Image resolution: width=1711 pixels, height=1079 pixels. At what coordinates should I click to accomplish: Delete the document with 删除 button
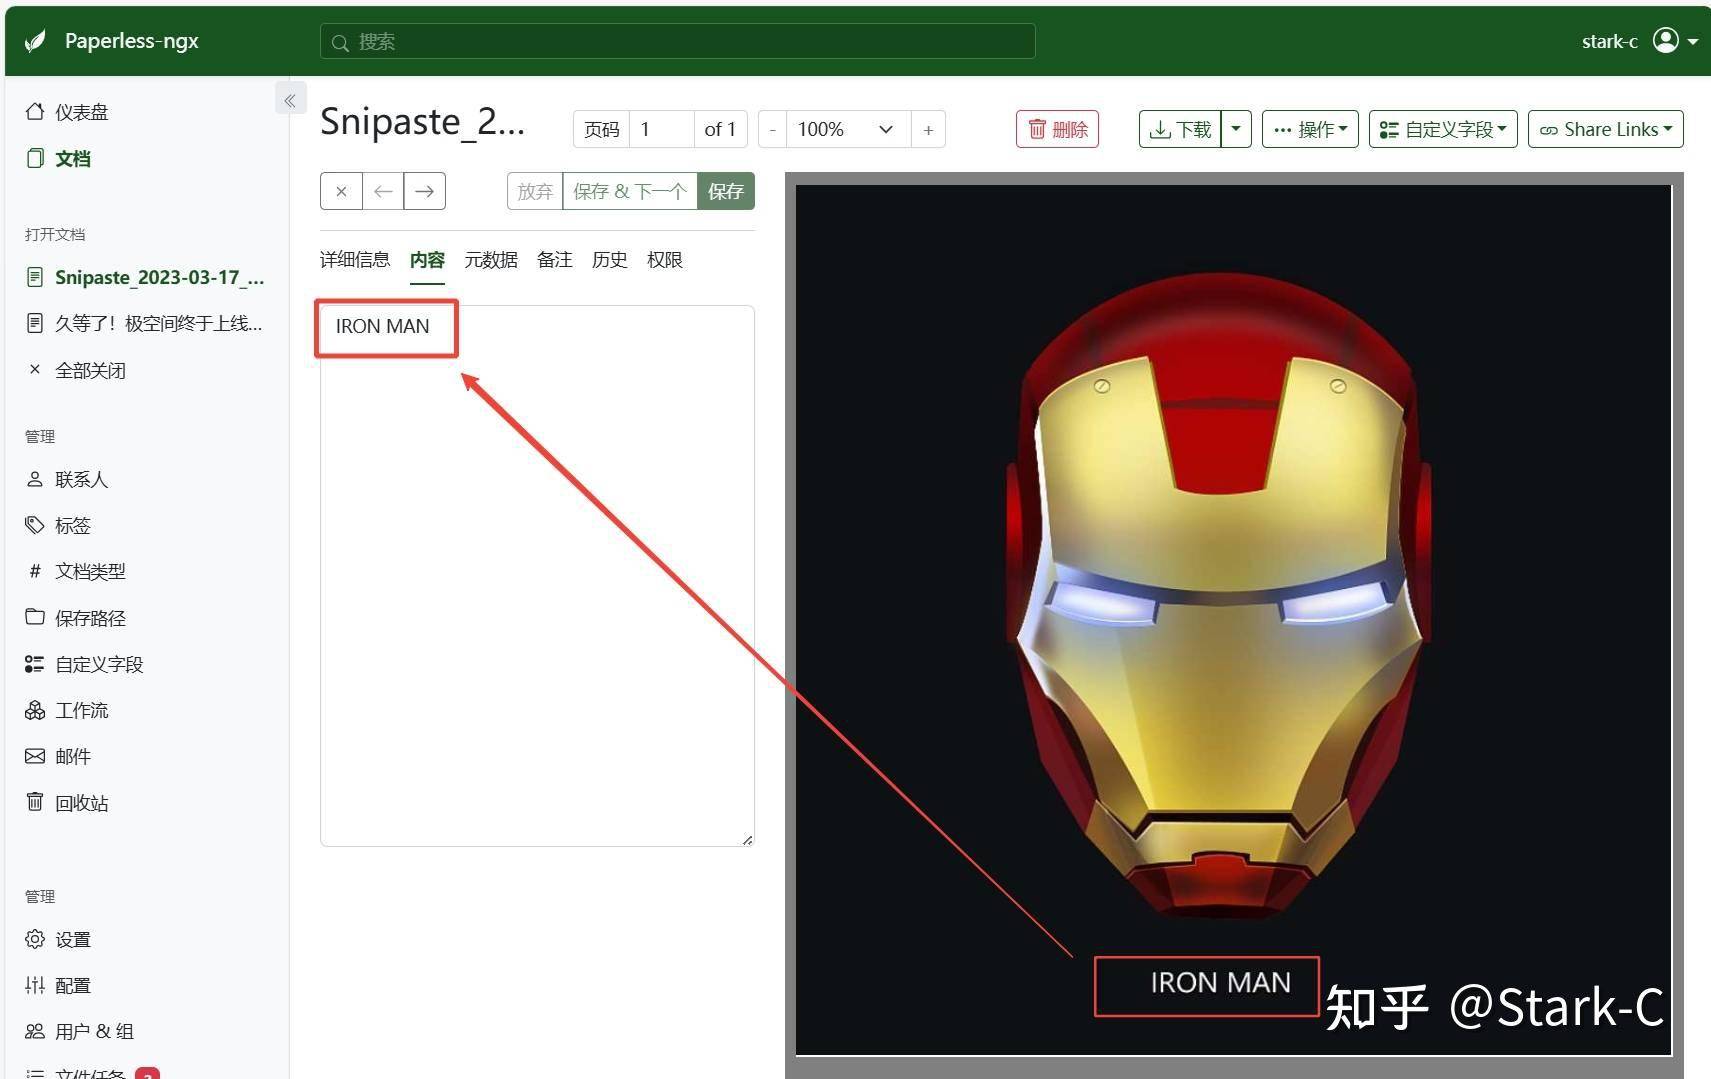pos(1057,129)
